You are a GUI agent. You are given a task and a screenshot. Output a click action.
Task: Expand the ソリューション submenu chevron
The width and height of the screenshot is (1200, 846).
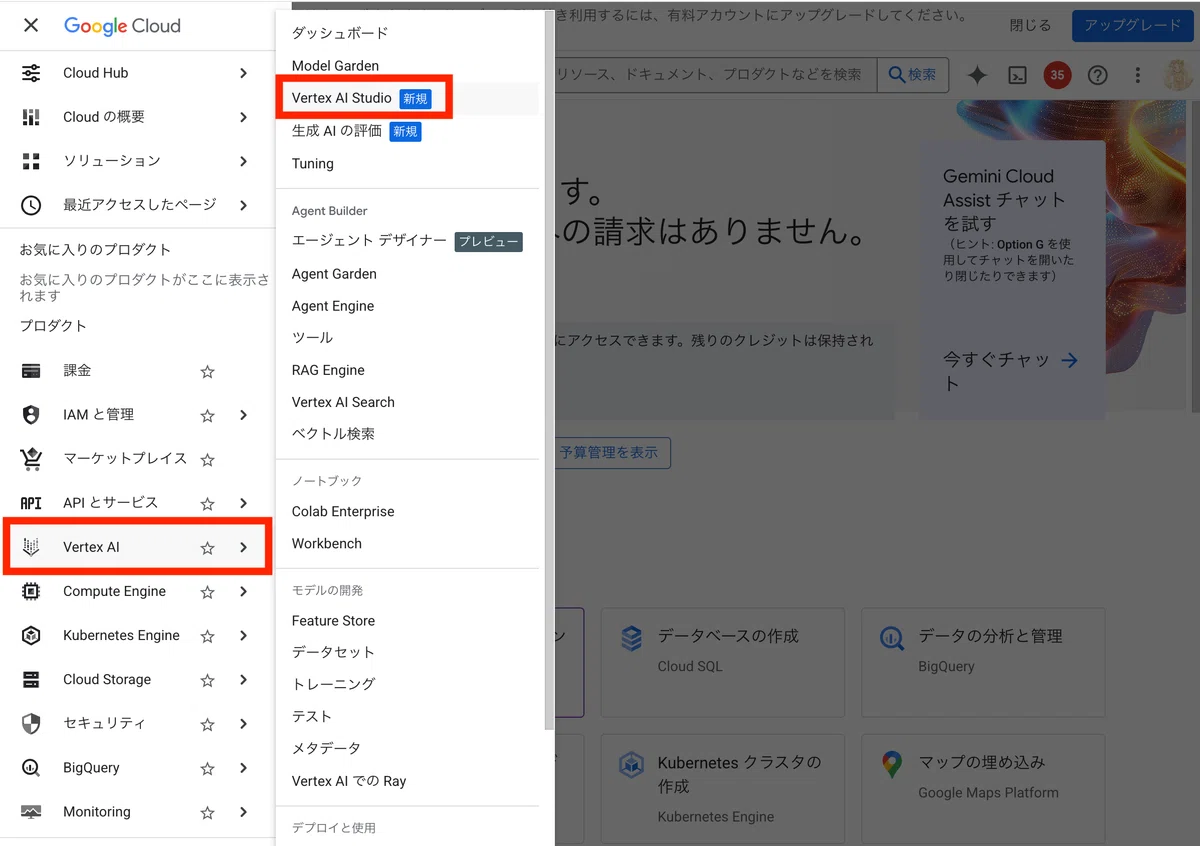pos(243,161)
